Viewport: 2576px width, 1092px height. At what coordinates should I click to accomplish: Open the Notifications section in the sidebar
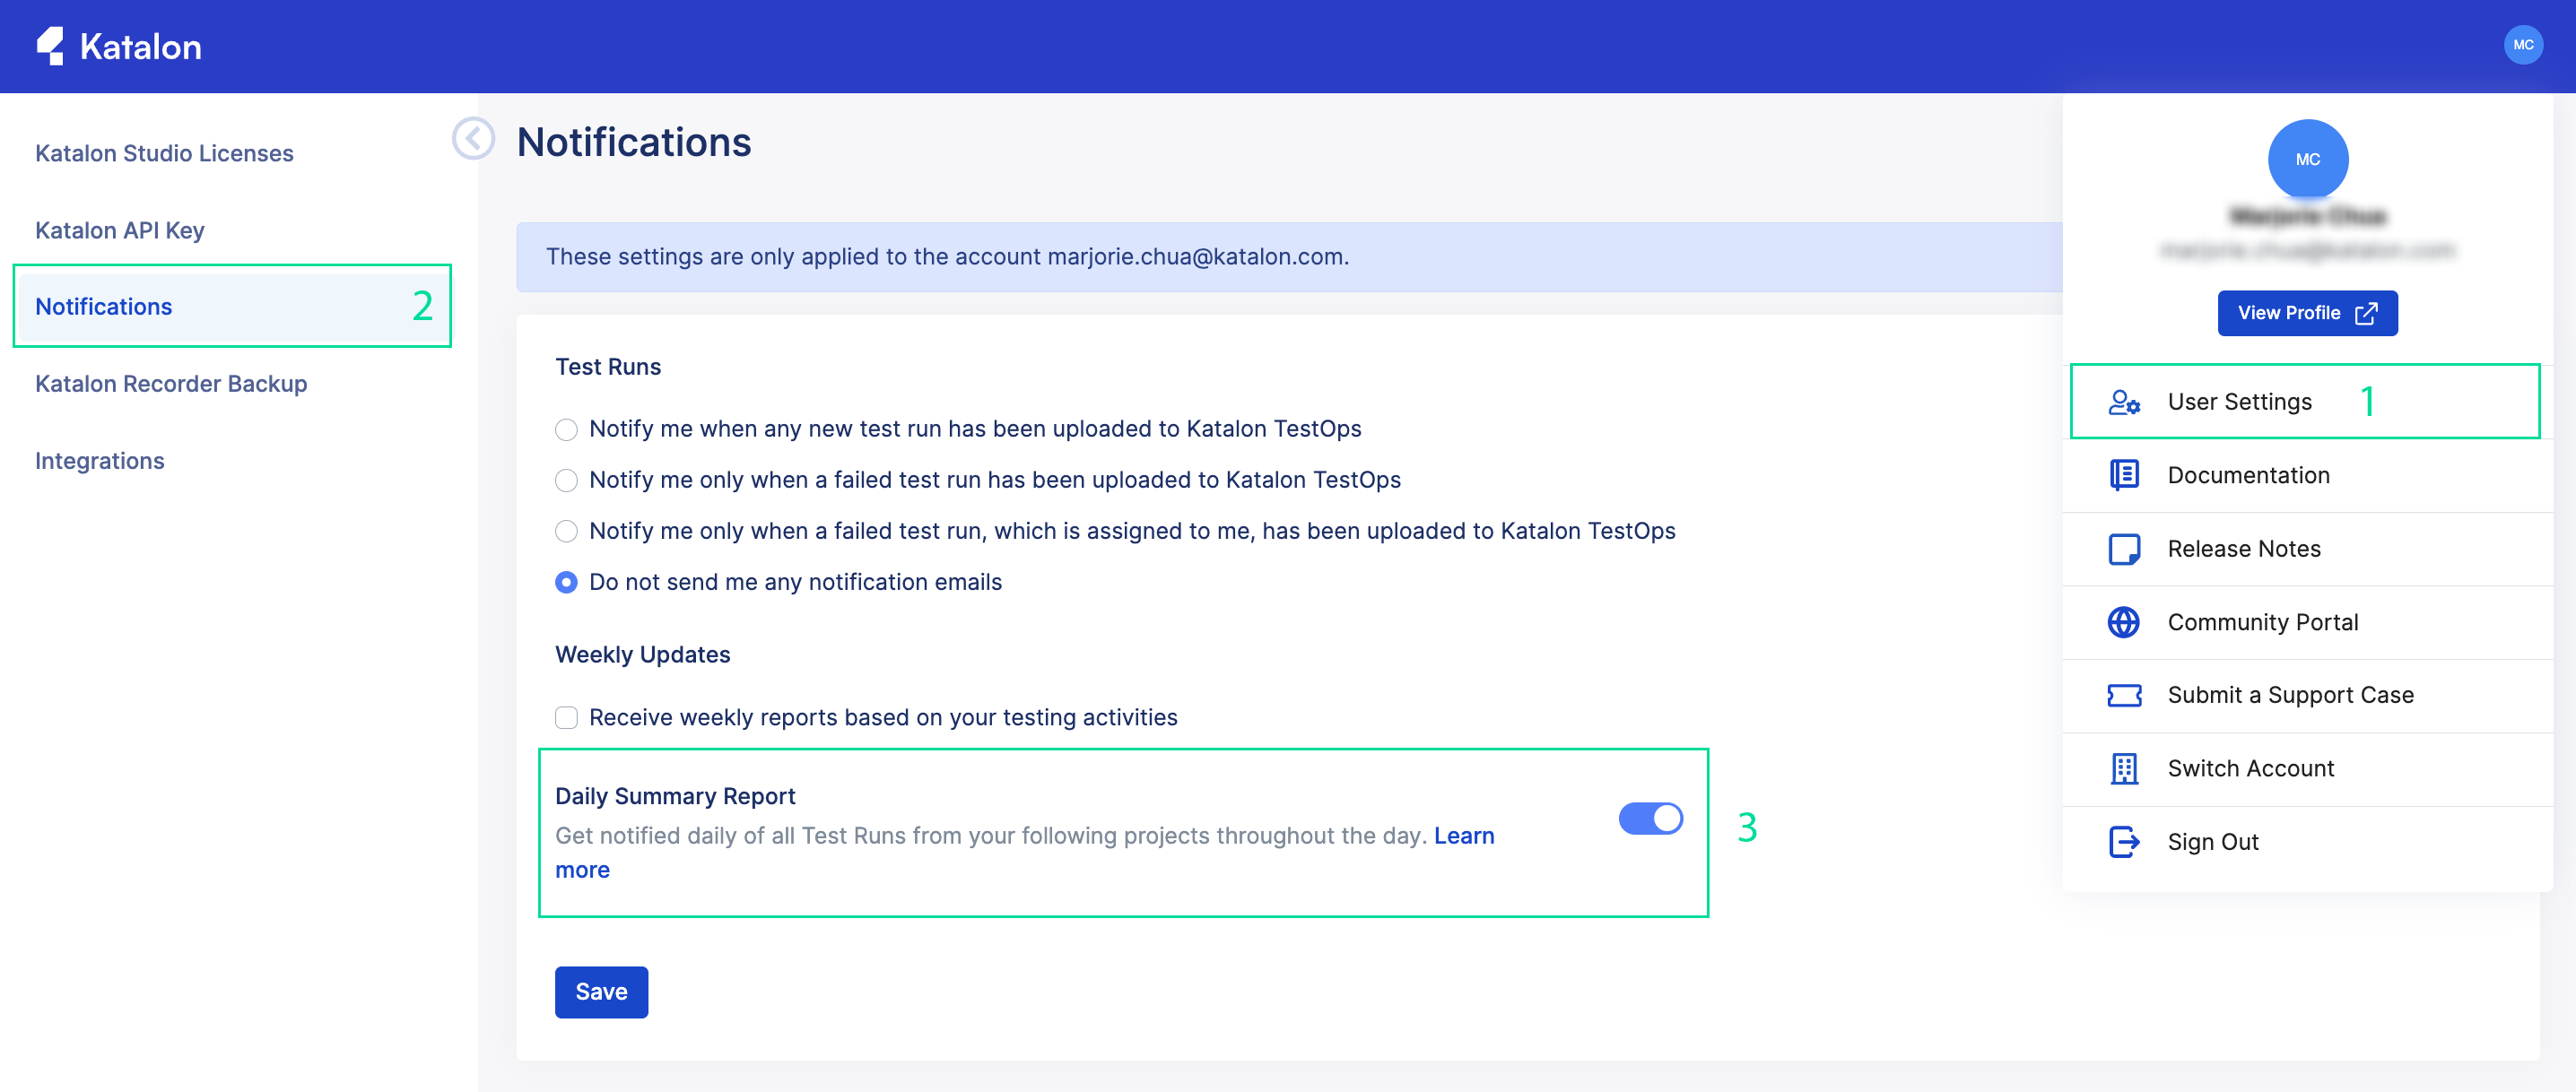103,306
